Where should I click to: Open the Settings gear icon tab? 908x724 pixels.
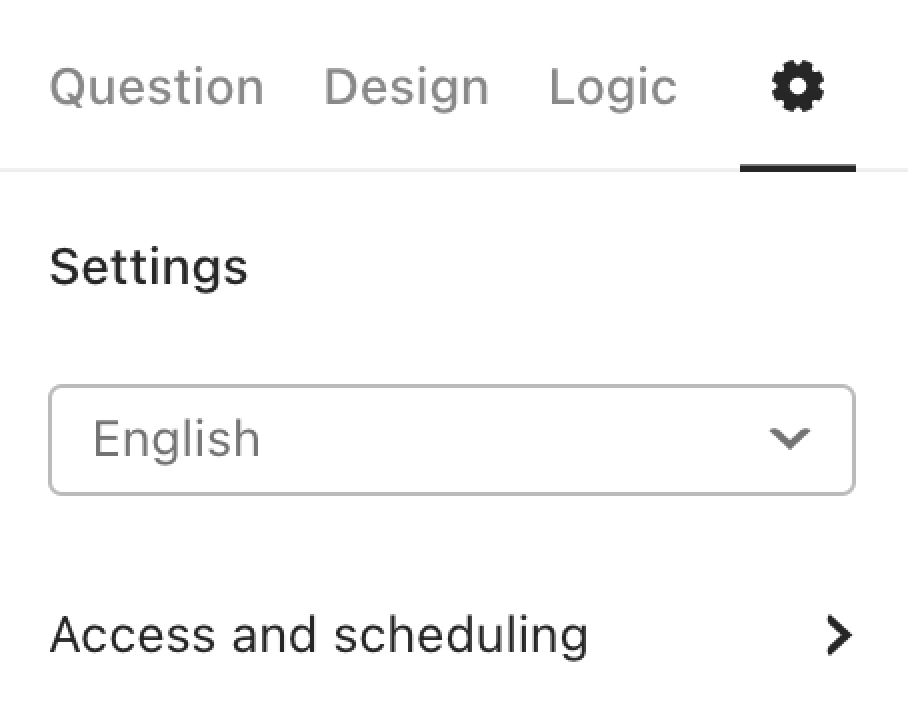(797, 86)
